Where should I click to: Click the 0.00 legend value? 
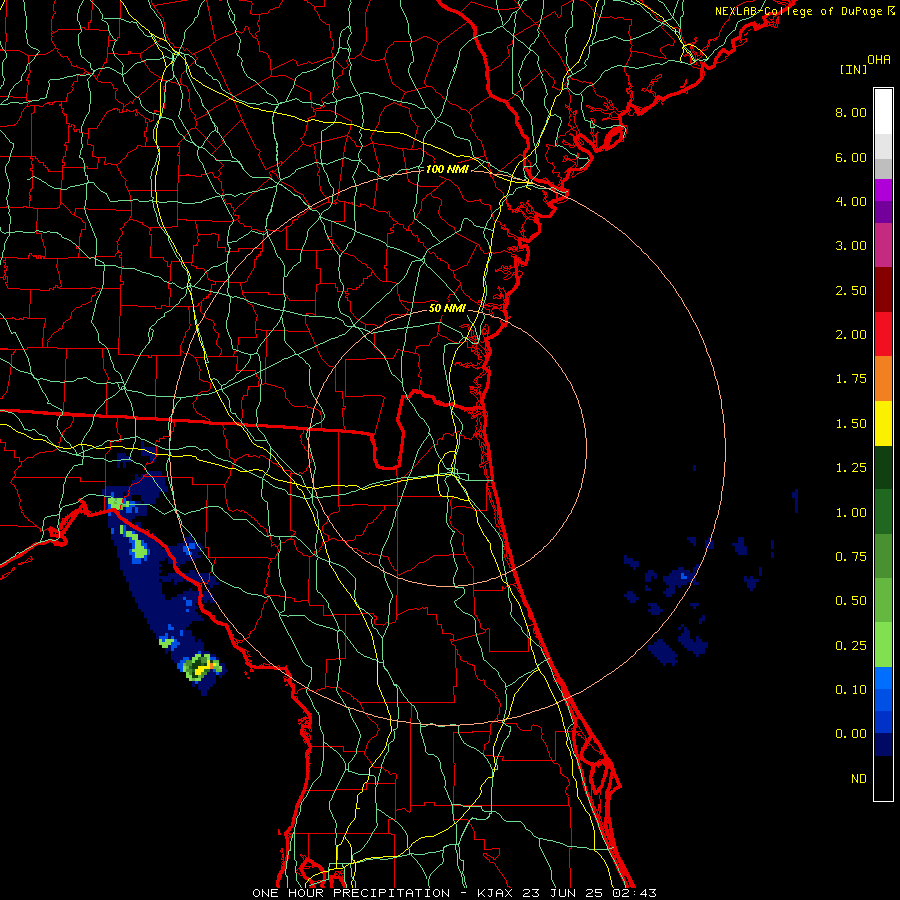(851, 734)
